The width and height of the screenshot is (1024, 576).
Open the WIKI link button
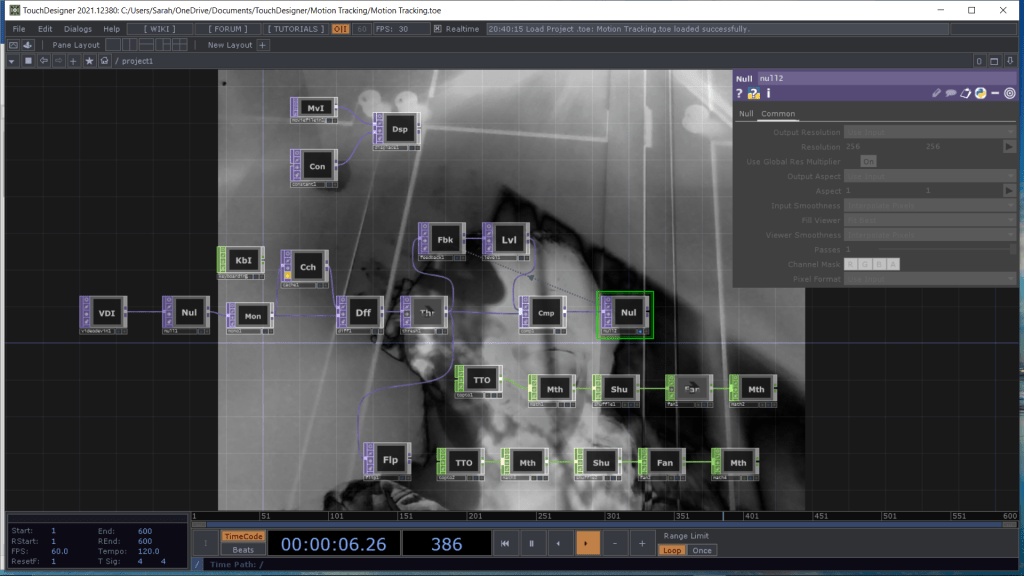pyautogui.click(x=160, y=29)
